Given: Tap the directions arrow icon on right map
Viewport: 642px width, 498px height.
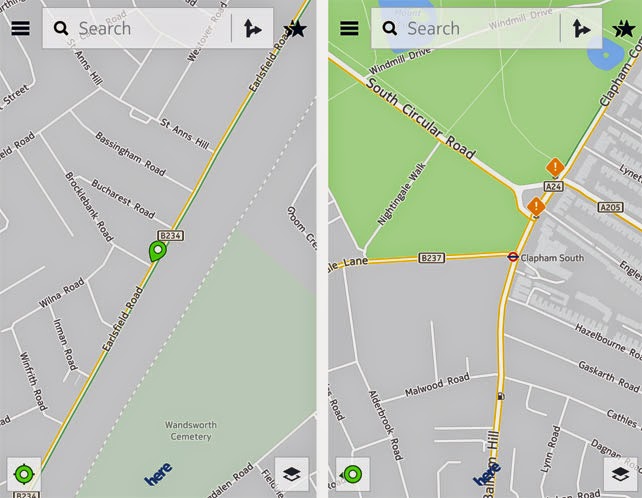Looking at the screenshot, I should tap(581, 29).
